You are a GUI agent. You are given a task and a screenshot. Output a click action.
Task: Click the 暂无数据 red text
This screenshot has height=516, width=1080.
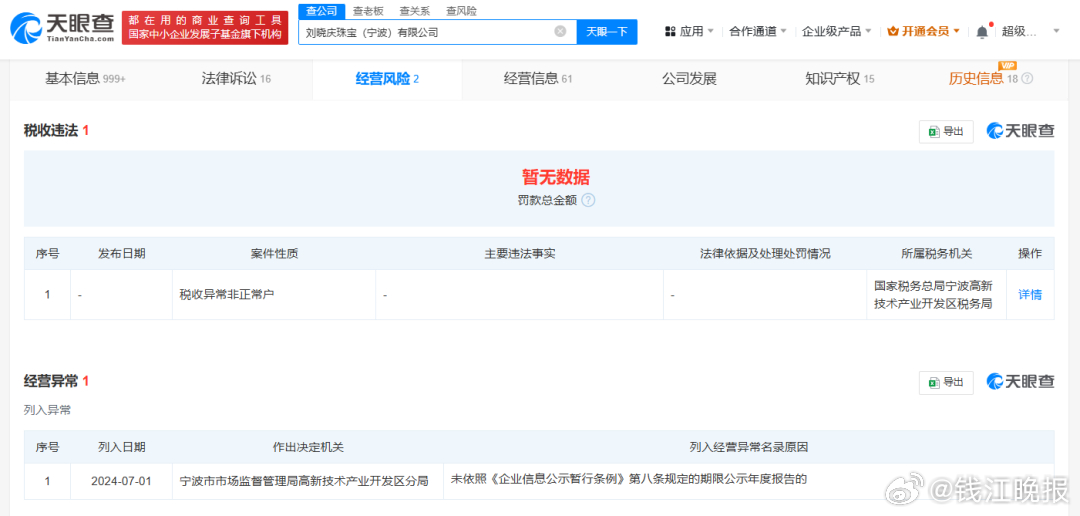point(556,178)
